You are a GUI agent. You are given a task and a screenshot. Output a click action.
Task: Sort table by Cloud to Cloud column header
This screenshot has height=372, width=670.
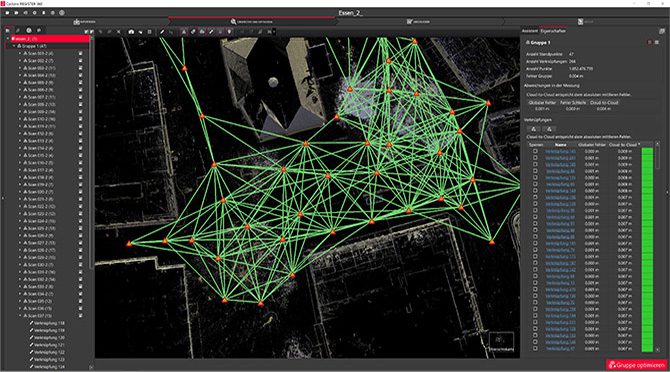pyautogui.click(x=624, y=145)
